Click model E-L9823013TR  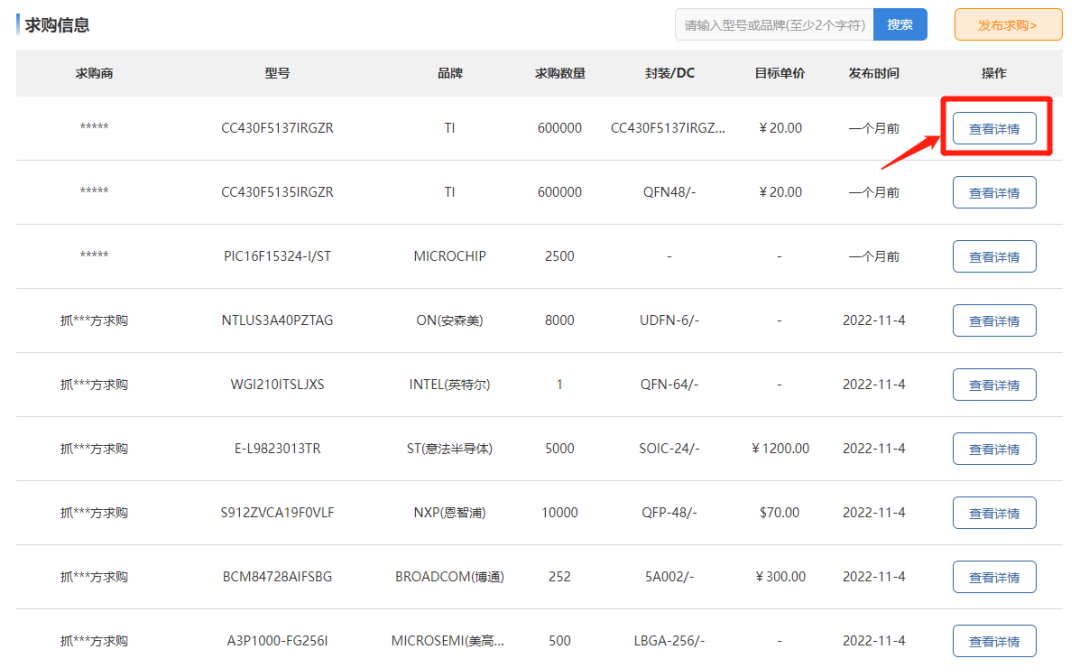(x=277, y=448)
